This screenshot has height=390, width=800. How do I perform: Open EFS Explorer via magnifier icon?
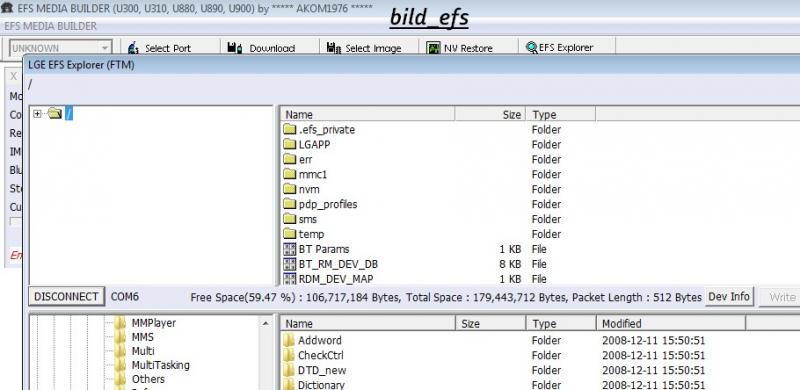coord(532,47)
